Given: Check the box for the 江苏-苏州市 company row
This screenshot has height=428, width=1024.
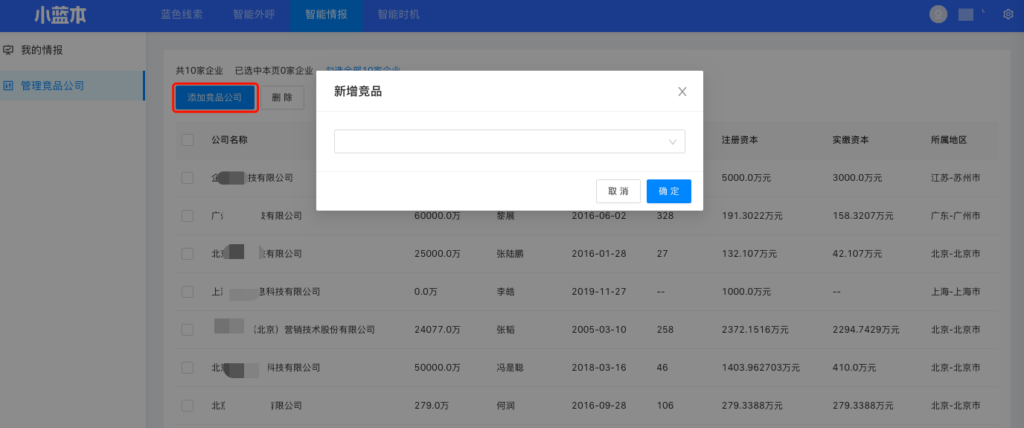Looking at the screenshot, I should (188, 178).
